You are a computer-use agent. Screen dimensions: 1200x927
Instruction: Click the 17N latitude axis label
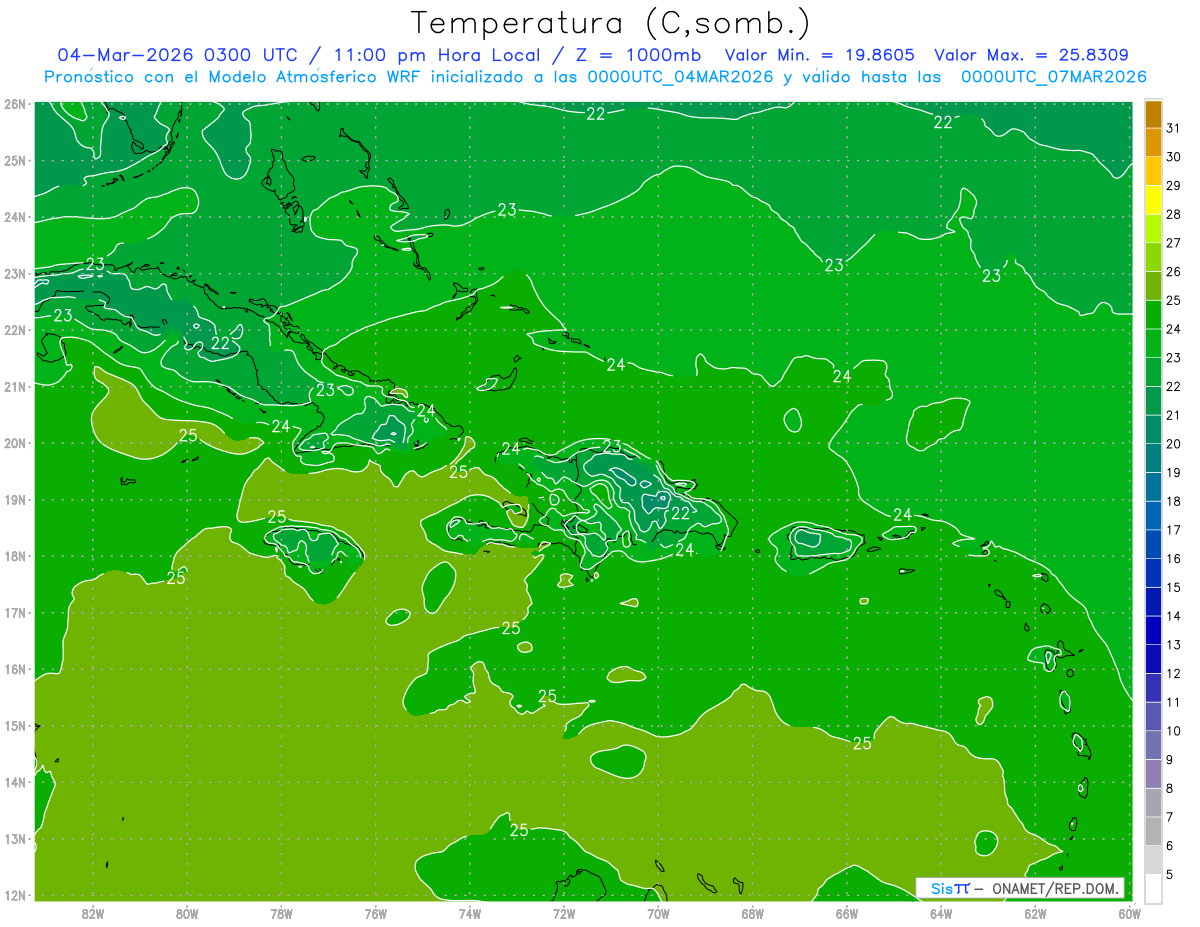tap(14, 612)
